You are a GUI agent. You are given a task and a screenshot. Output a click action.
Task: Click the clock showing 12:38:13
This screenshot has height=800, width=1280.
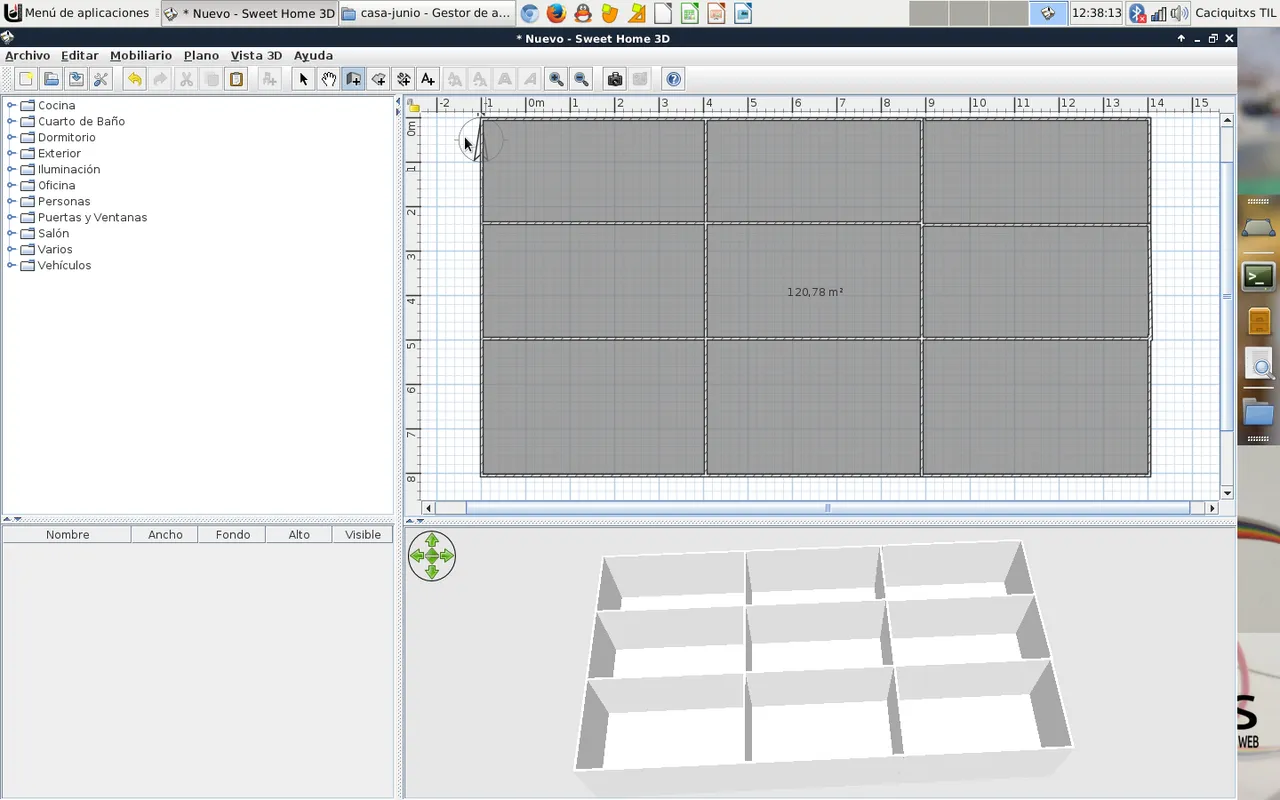pos(1096,13)
